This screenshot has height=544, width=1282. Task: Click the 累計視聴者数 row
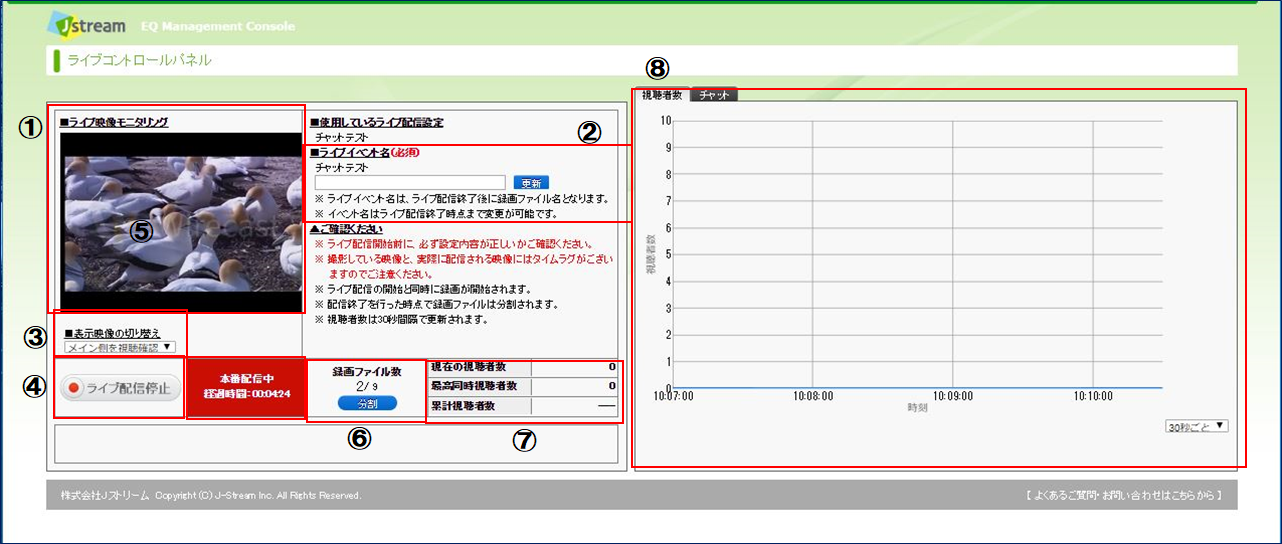[524, 406]
